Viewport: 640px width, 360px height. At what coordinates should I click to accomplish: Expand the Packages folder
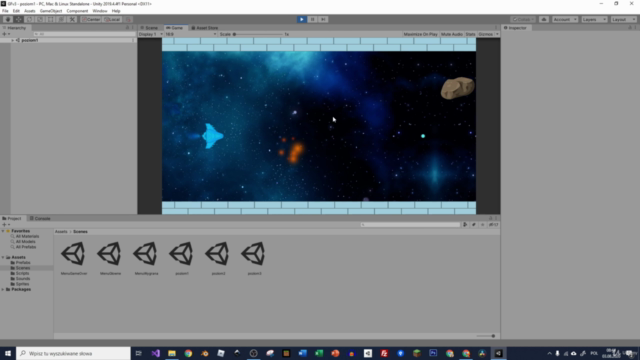[3, 289]
